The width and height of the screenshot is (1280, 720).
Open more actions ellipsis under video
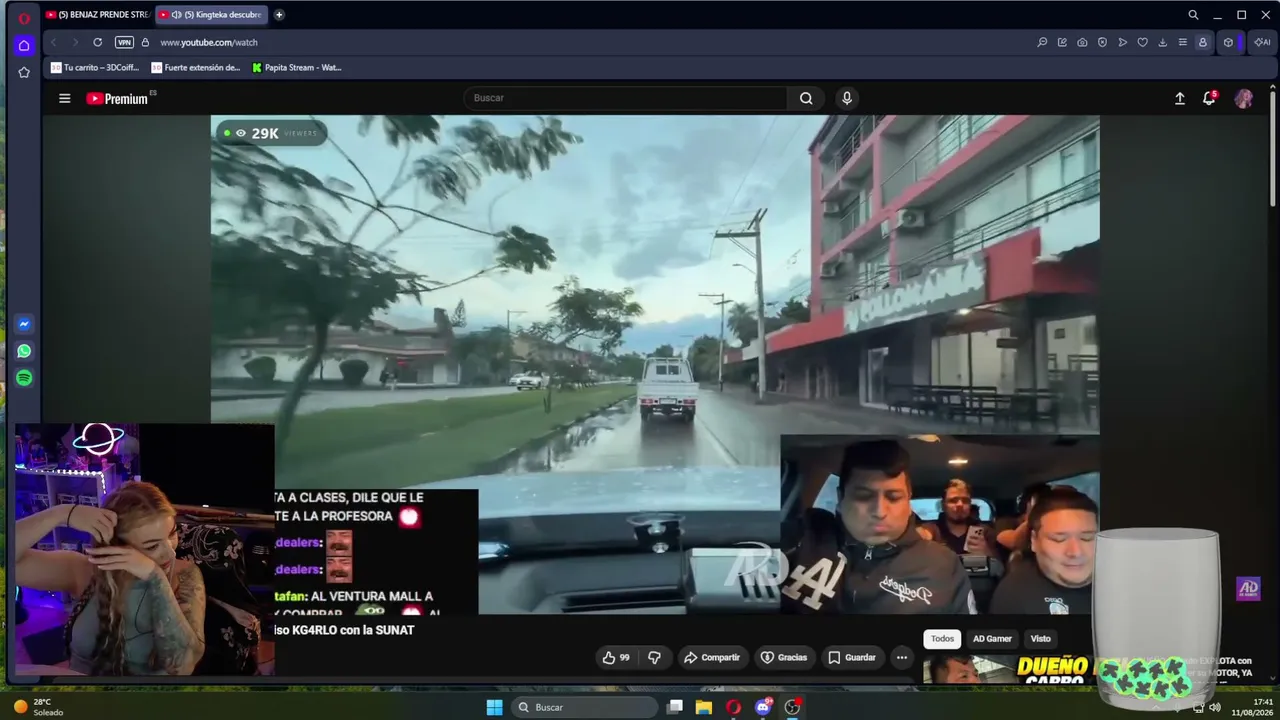click(x=902, y=657)
